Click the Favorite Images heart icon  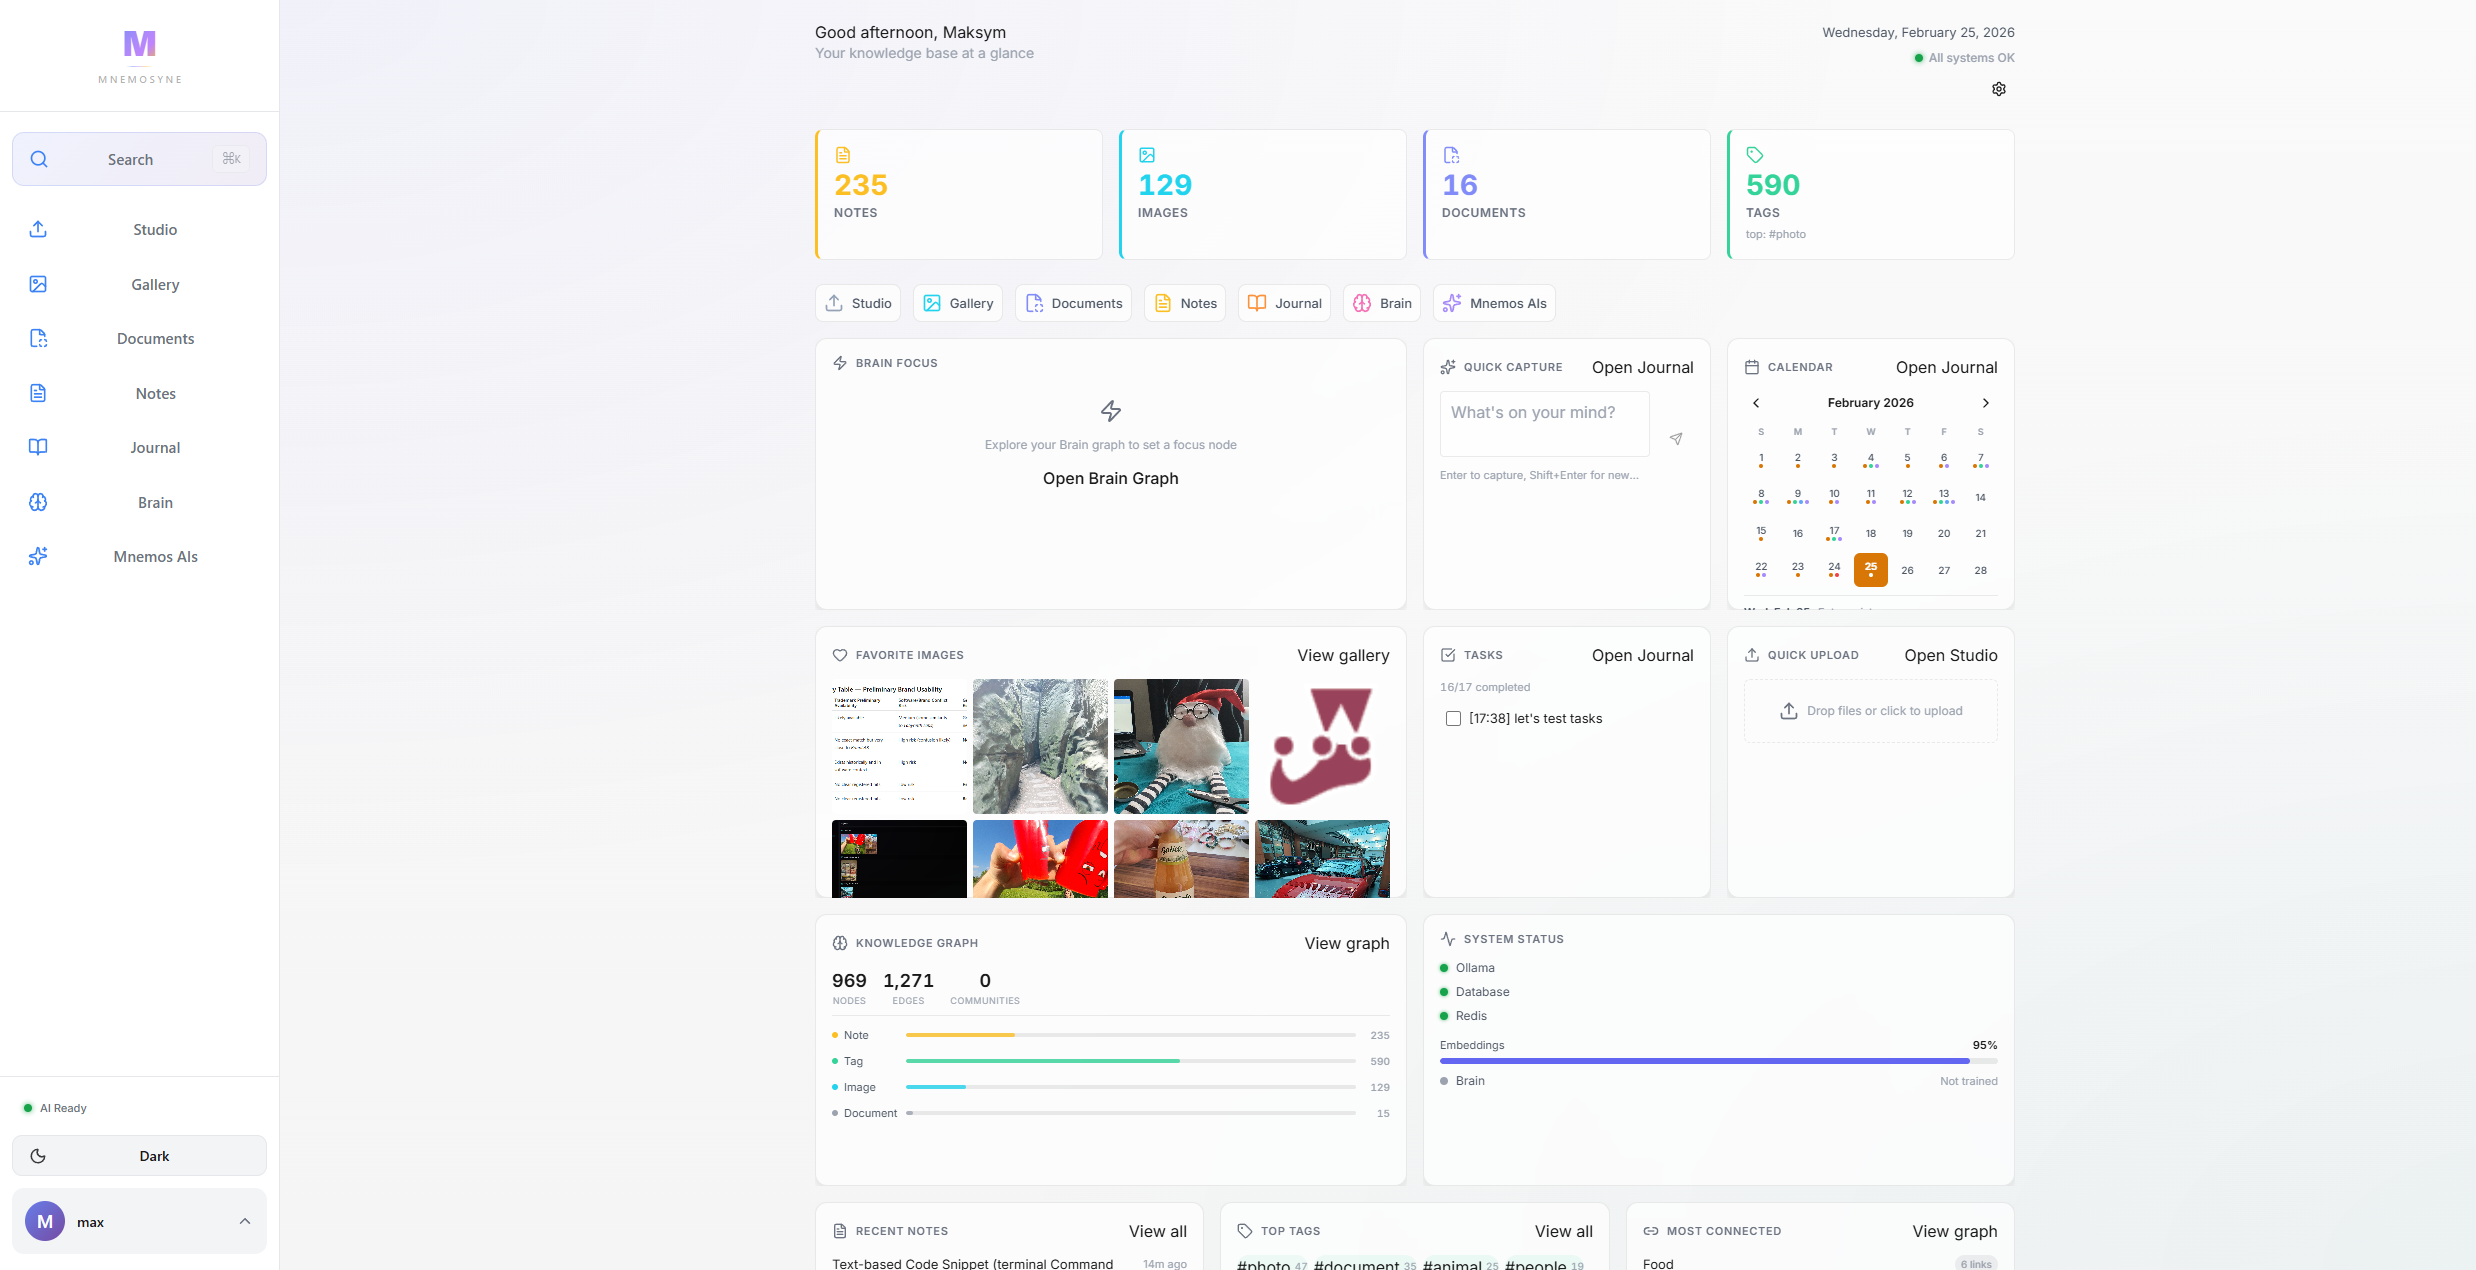pos(840,655)
